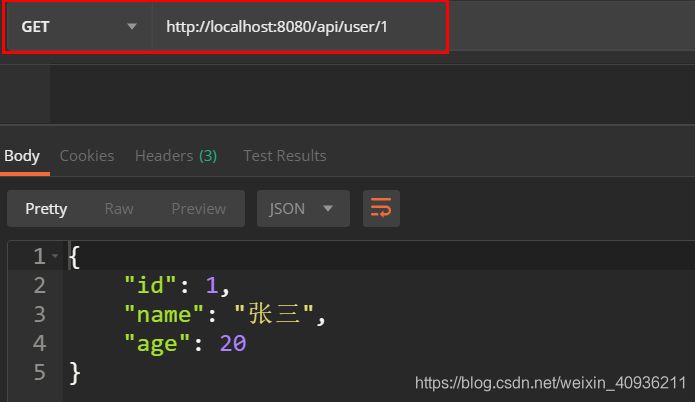Collapse the JSON object at line 1

[55, 256]
